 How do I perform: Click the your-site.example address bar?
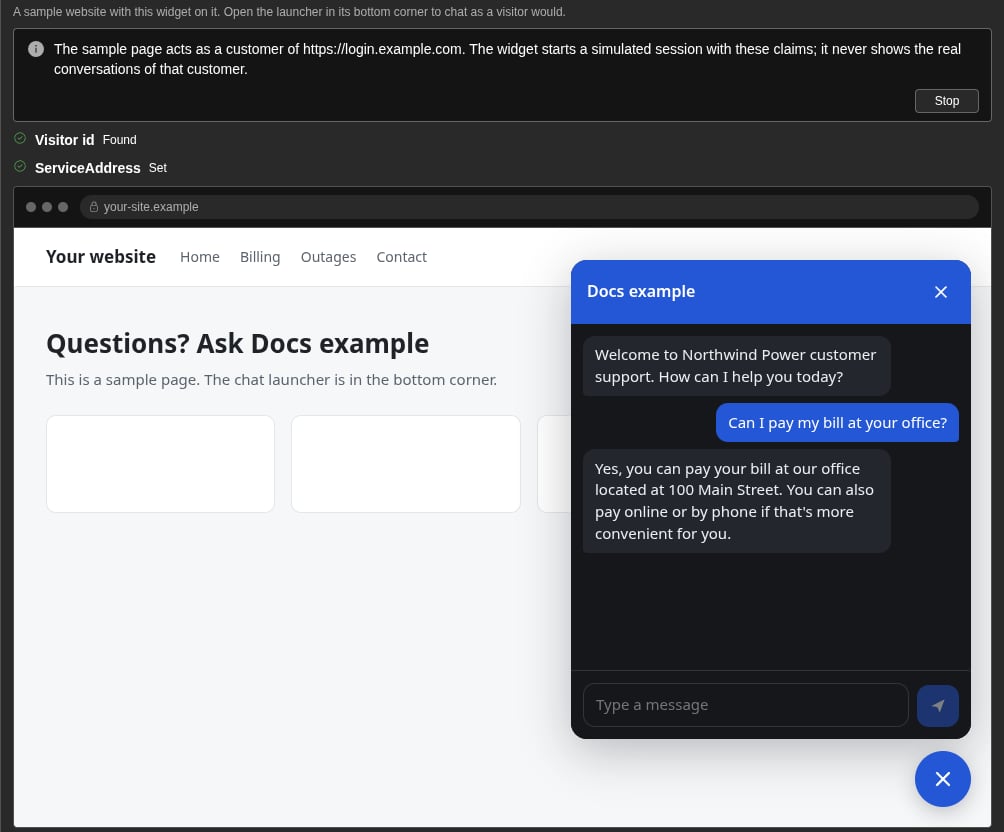click(529, 207)
